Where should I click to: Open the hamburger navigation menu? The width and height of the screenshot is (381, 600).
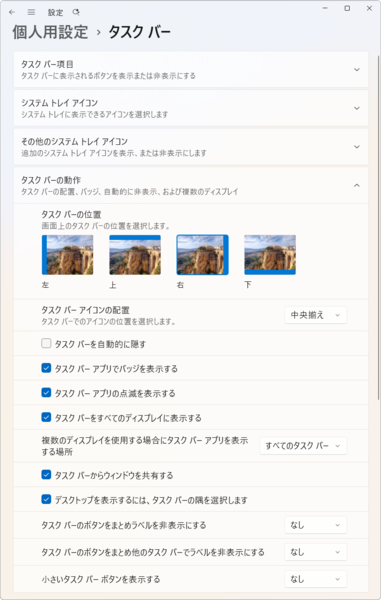pos(31,12)
